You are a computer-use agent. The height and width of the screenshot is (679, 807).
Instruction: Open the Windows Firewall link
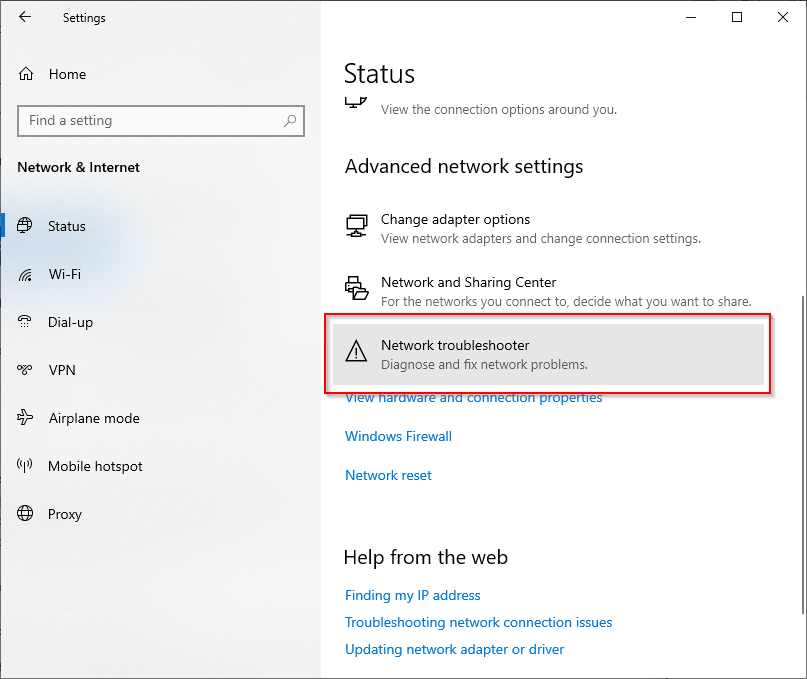[398, 436]
